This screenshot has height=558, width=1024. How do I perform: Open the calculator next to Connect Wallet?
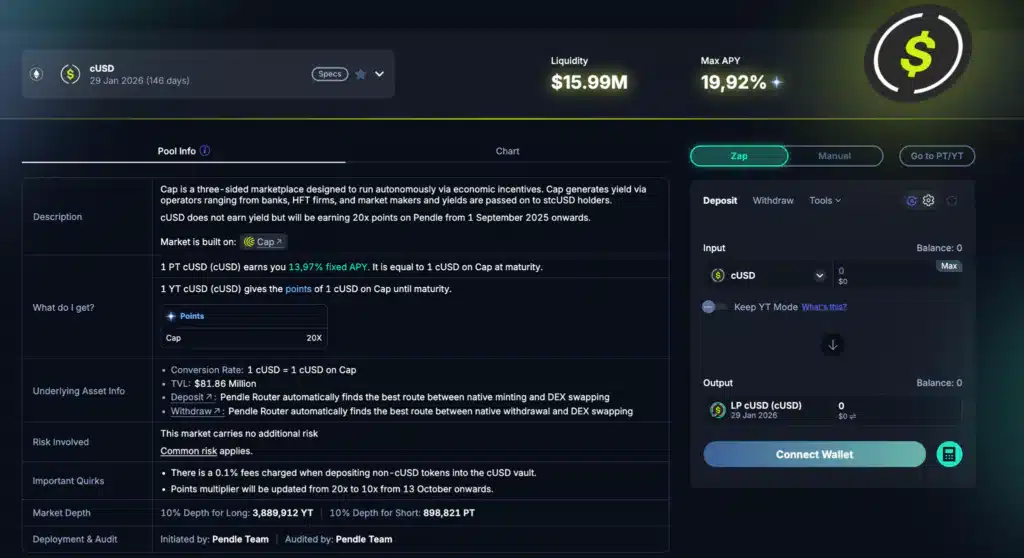(949, 454)
